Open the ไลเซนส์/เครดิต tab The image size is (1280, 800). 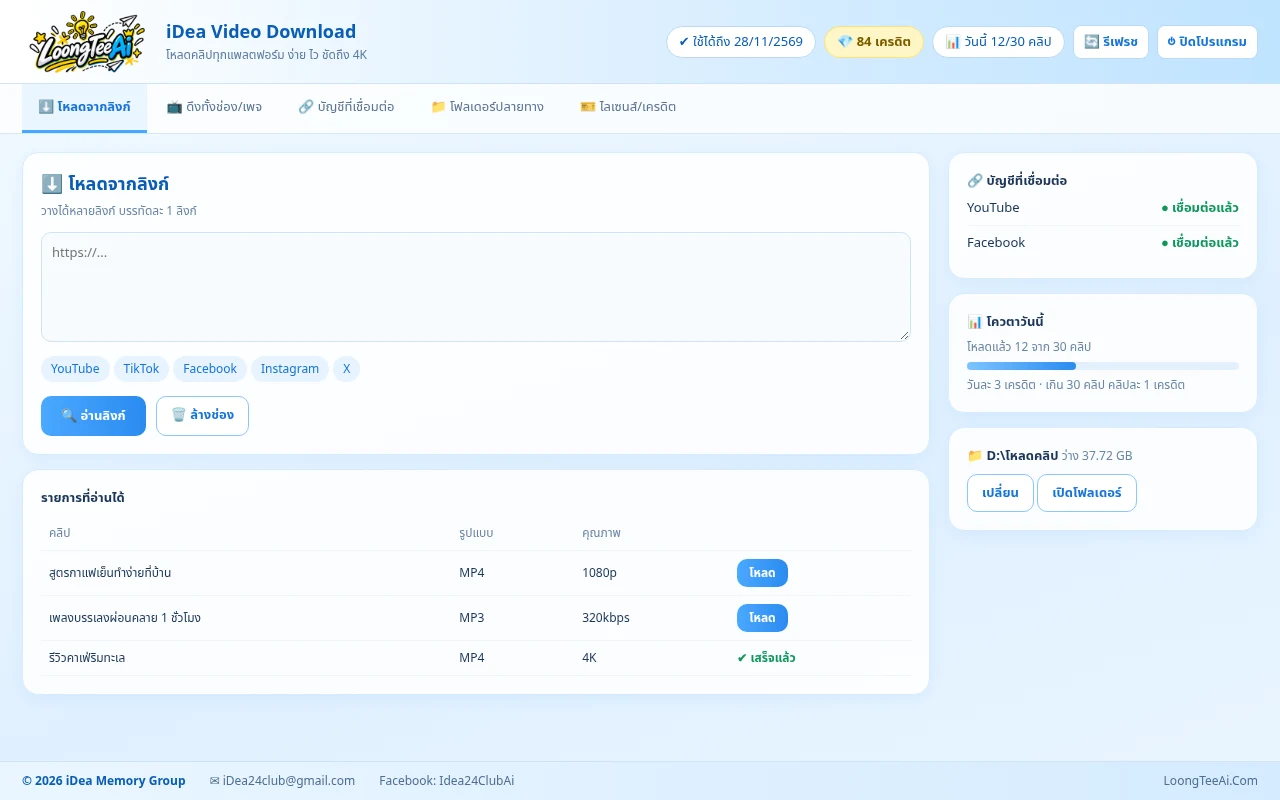click(x=628, y=107)
